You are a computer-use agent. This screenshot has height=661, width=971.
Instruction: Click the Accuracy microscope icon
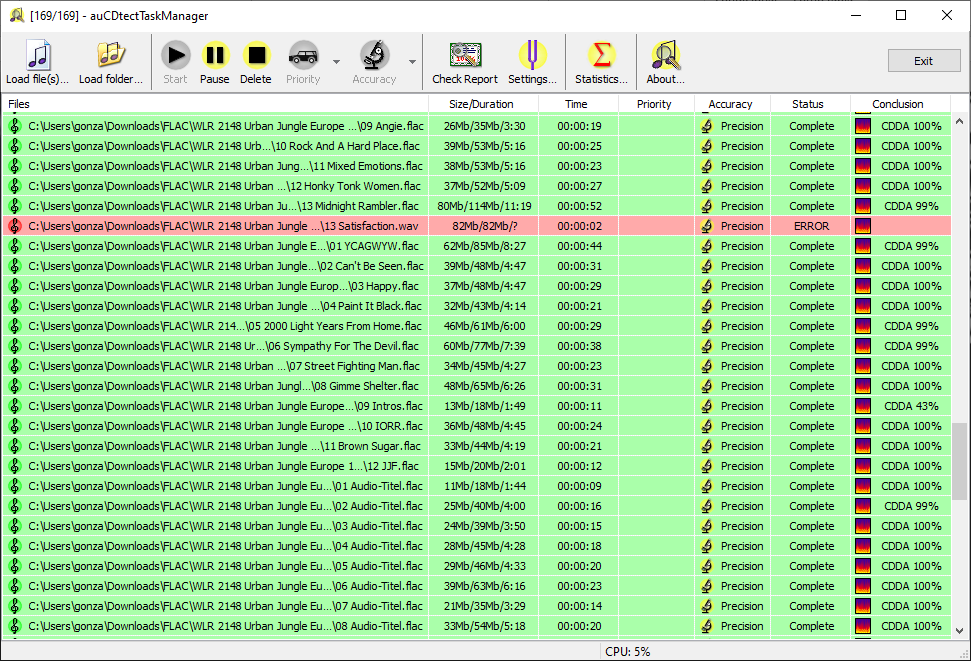pos(375,55)
